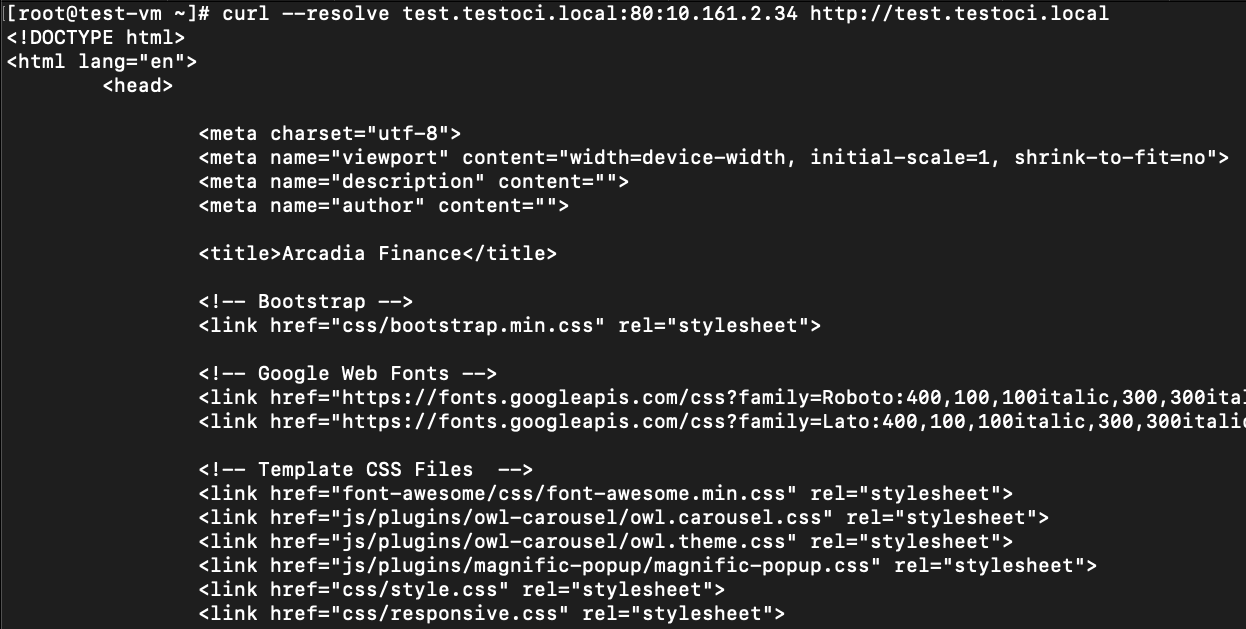
Task: Click the meta author line
Action: click(x=384, y=206)
